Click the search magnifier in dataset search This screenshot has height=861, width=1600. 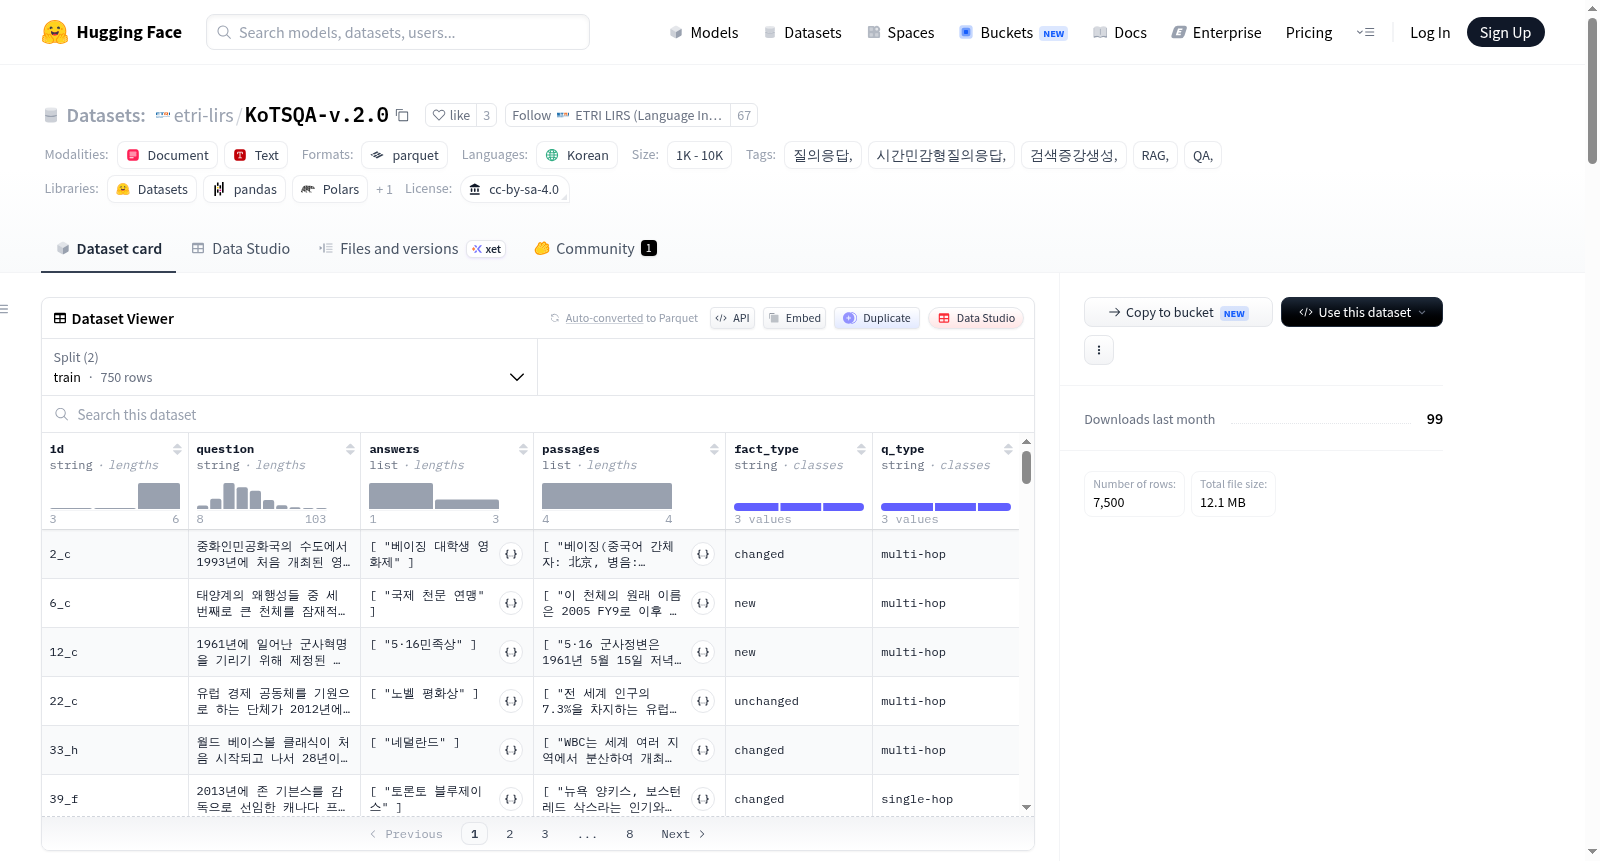tap(62, 414)
